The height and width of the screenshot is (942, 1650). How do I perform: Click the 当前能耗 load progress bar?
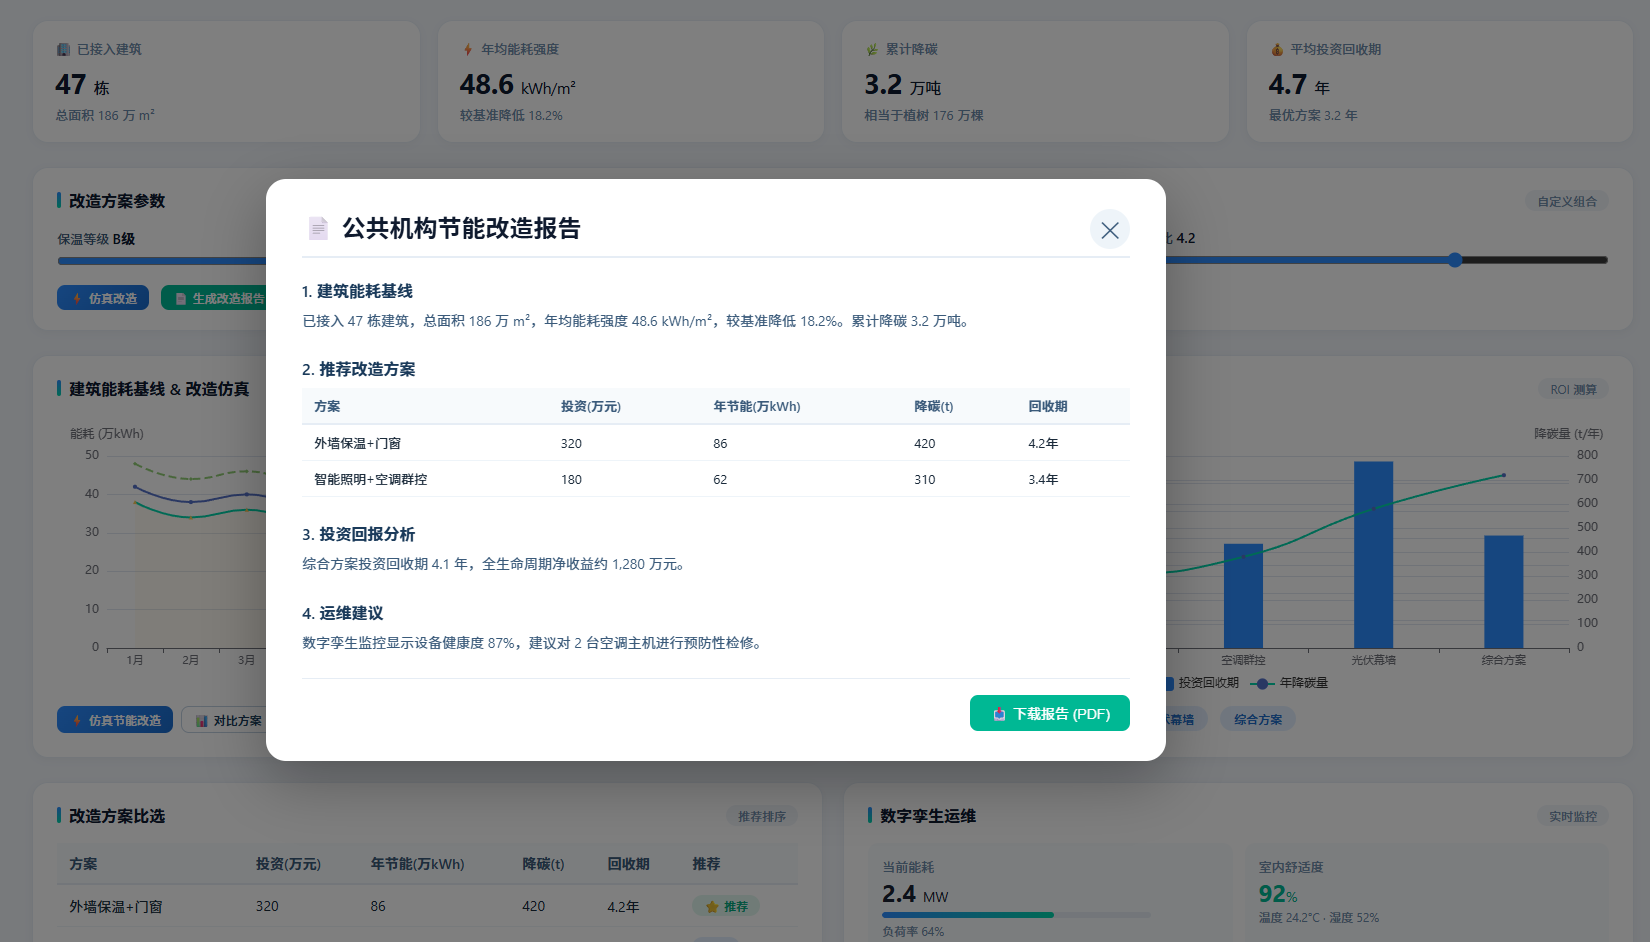(1016, 914)
